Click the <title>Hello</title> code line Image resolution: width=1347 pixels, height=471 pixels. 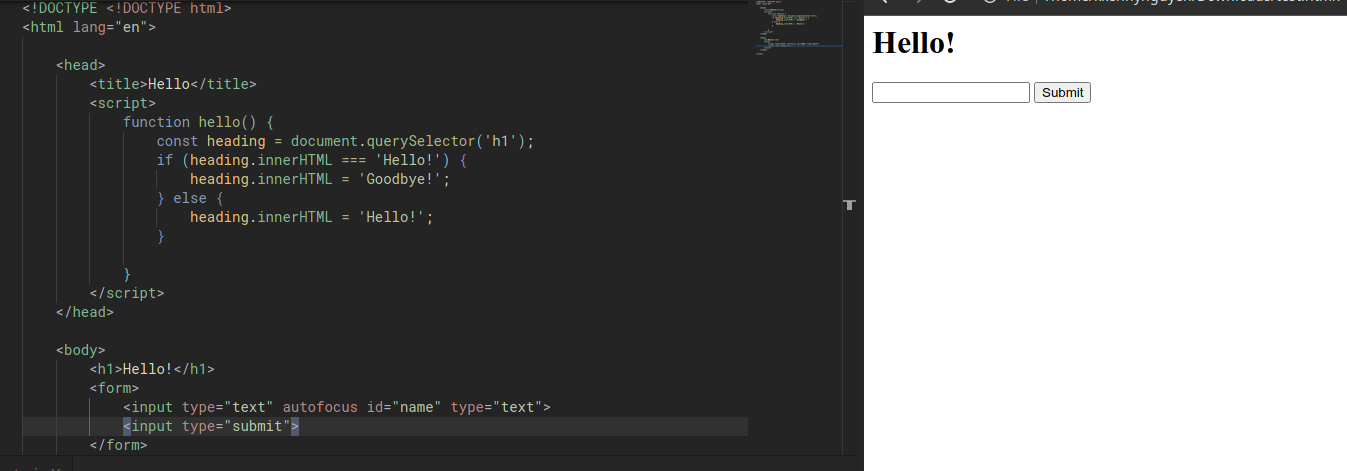[173, 84]
